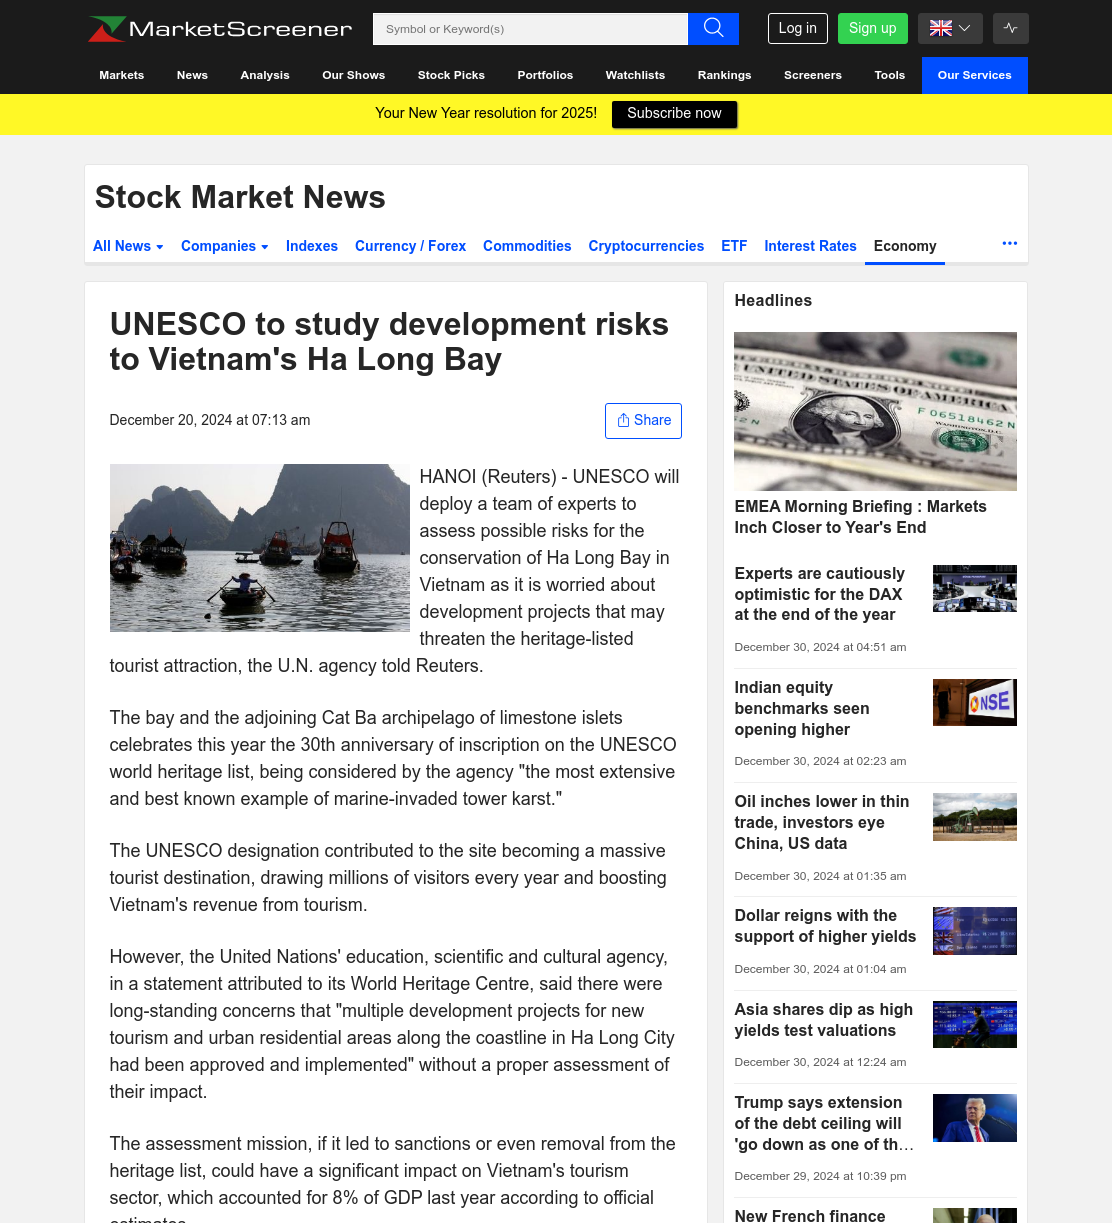1112x1223 pixels.
Task: Switch to the Cryptocurrencies tab
Action: click(646, 246)
